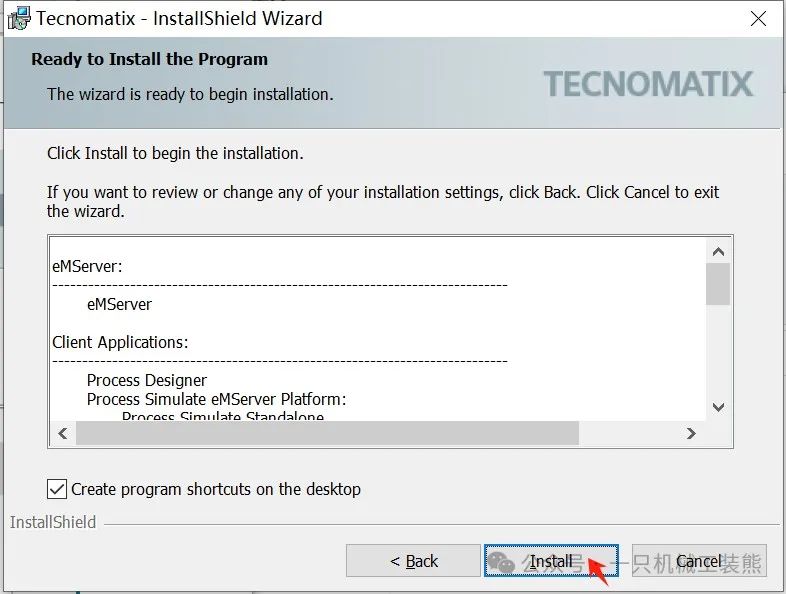Click the TECNOMATIX logo in the header

click(648, 83)
